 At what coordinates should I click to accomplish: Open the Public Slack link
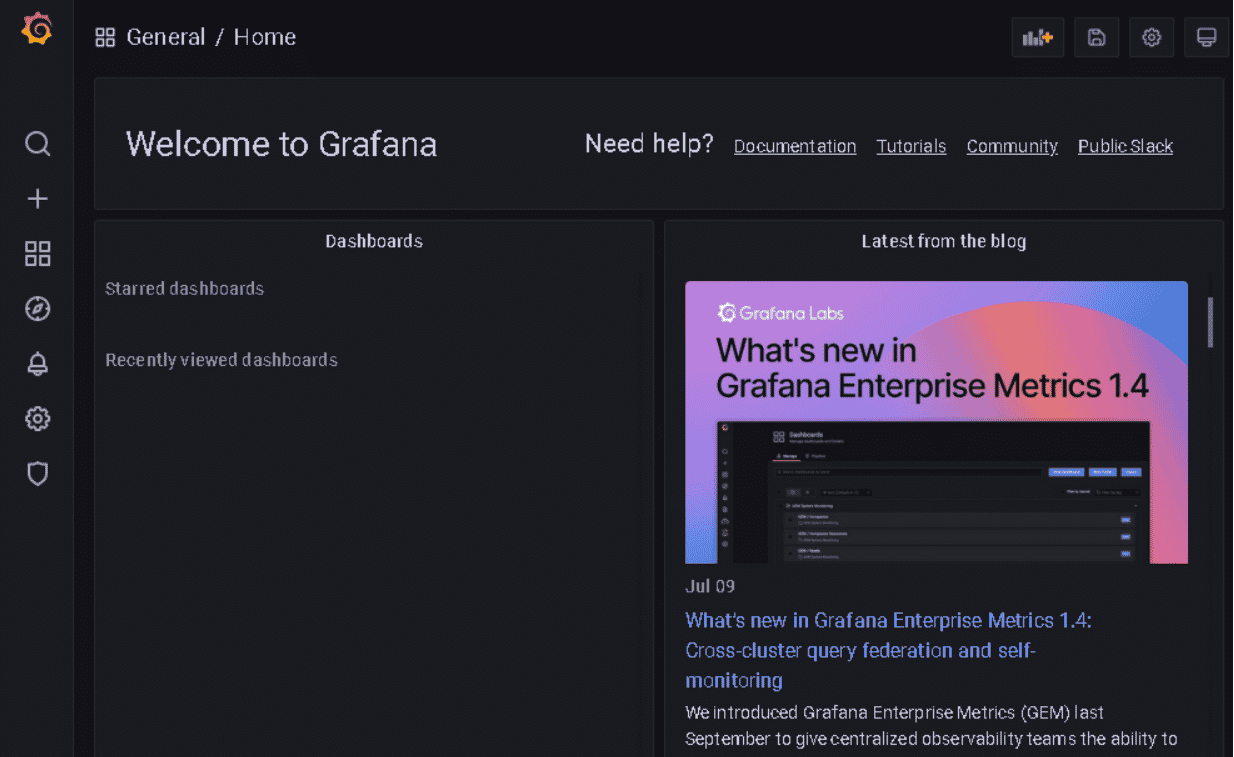tap(1125, 146)
